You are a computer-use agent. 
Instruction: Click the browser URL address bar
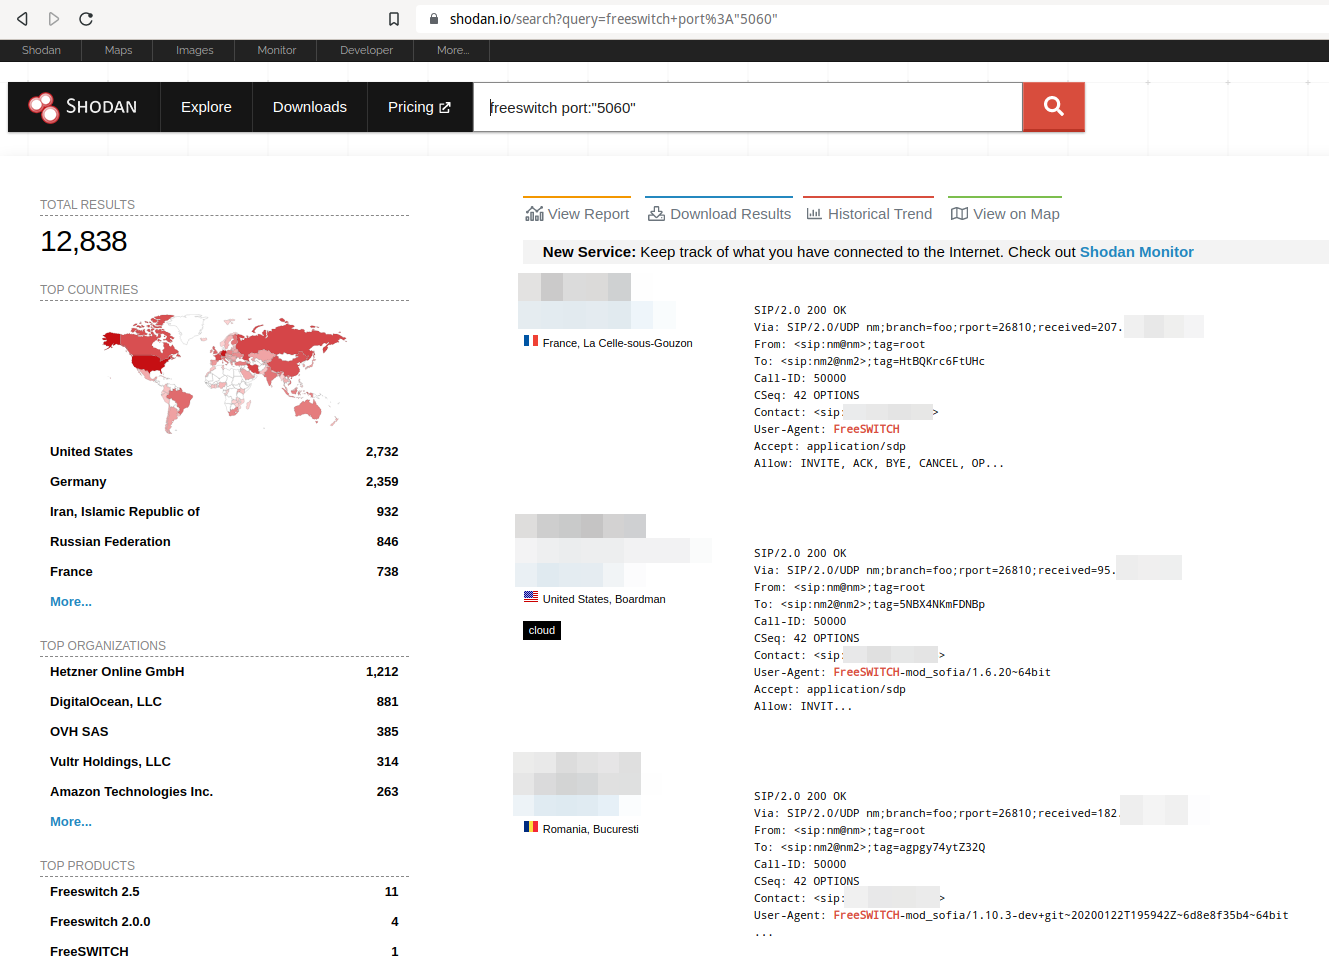(x=870, y=19)
